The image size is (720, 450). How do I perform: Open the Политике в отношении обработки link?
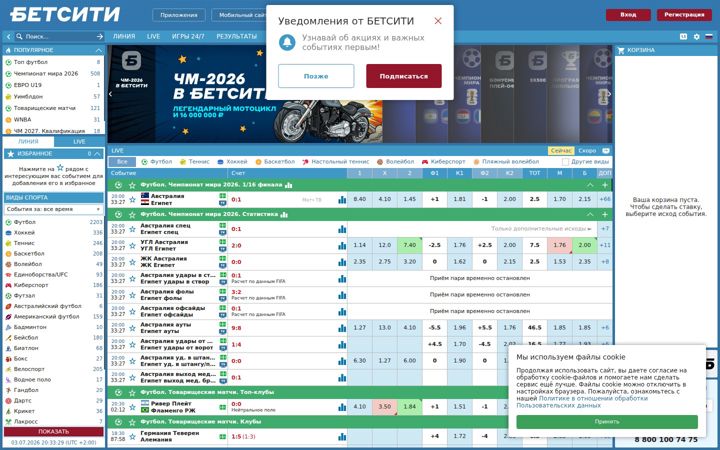pos(593,399)
